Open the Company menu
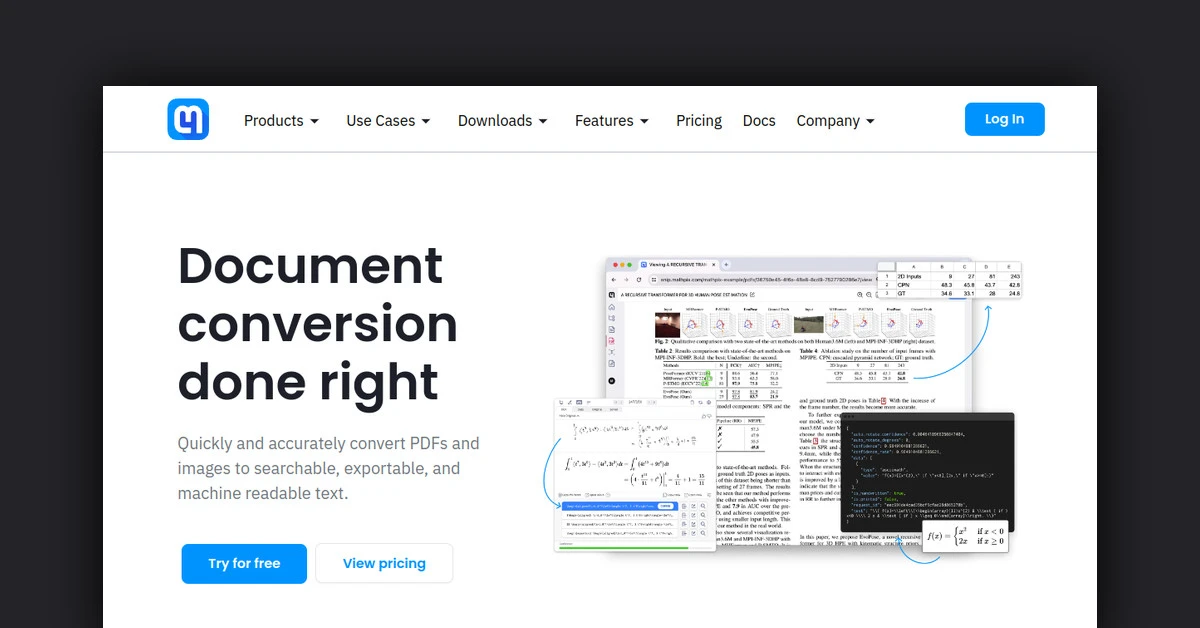 [x=835, y=121]
